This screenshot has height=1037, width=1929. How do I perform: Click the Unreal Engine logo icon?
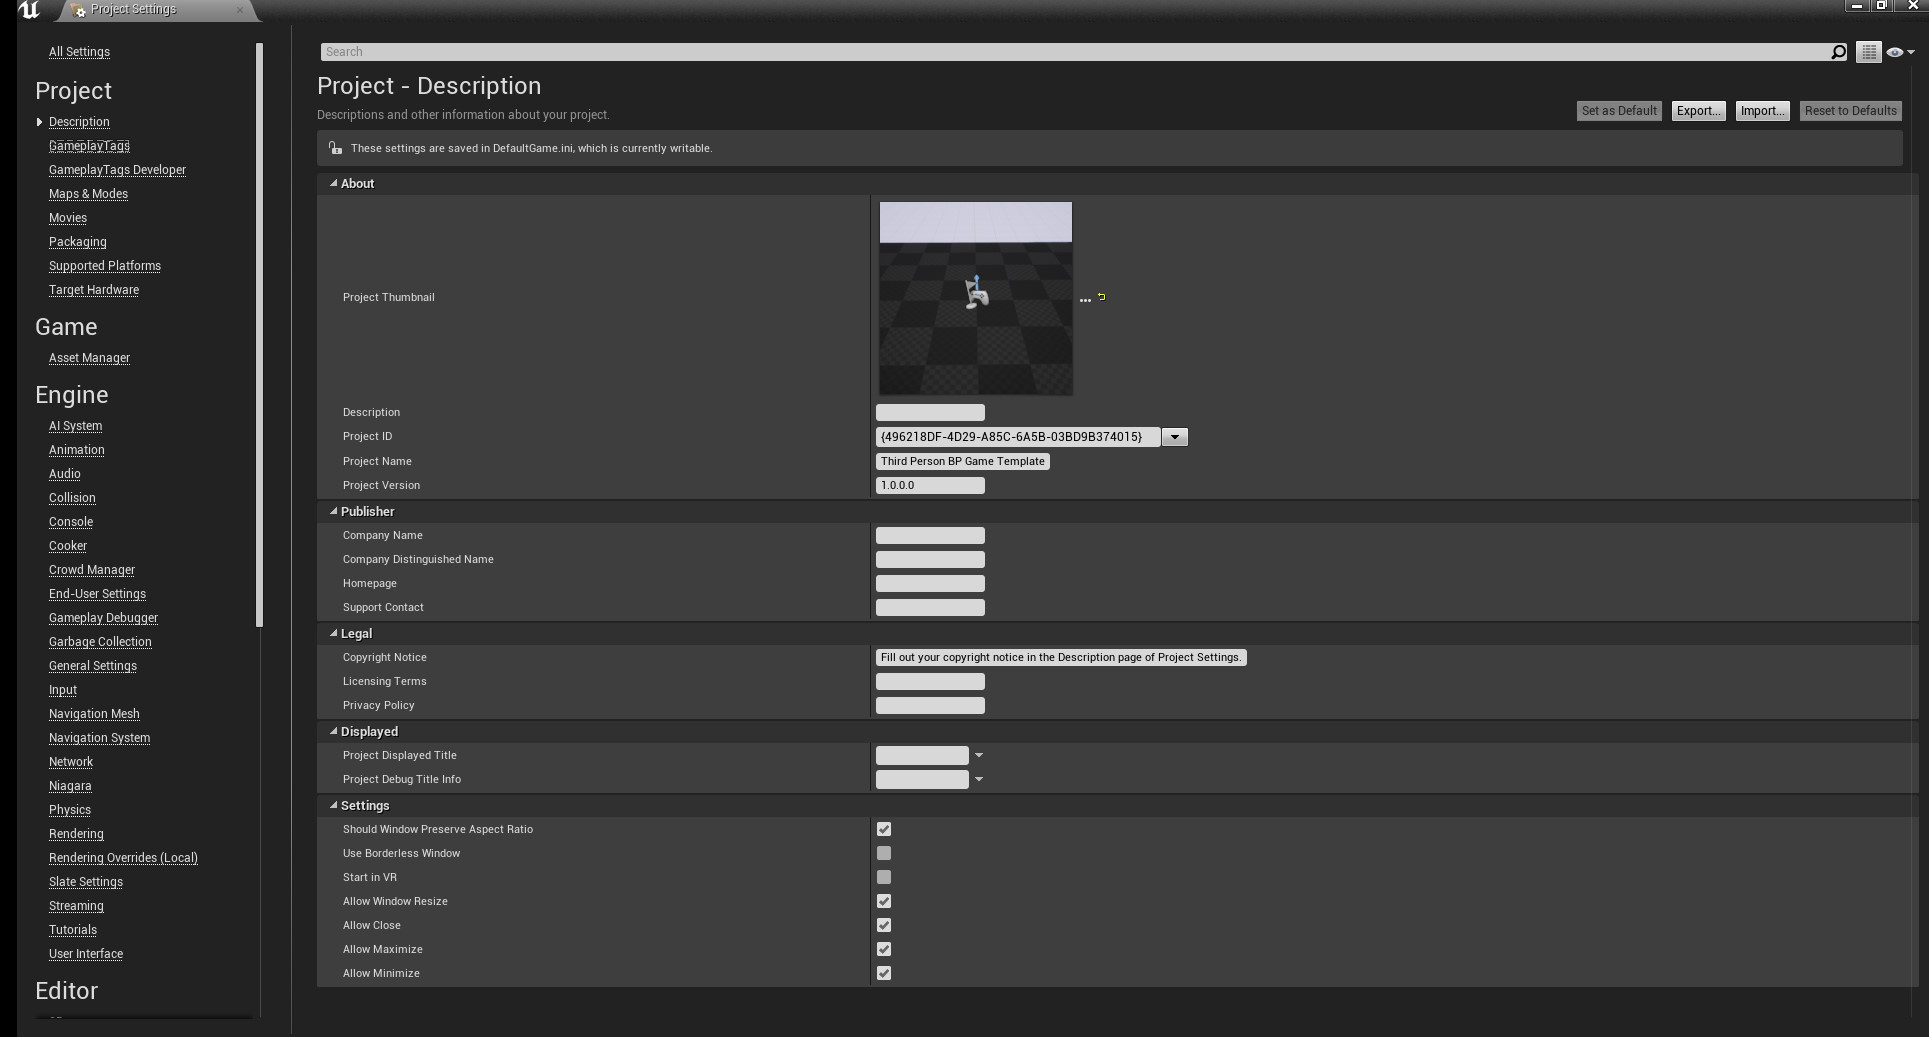[29, 10]
